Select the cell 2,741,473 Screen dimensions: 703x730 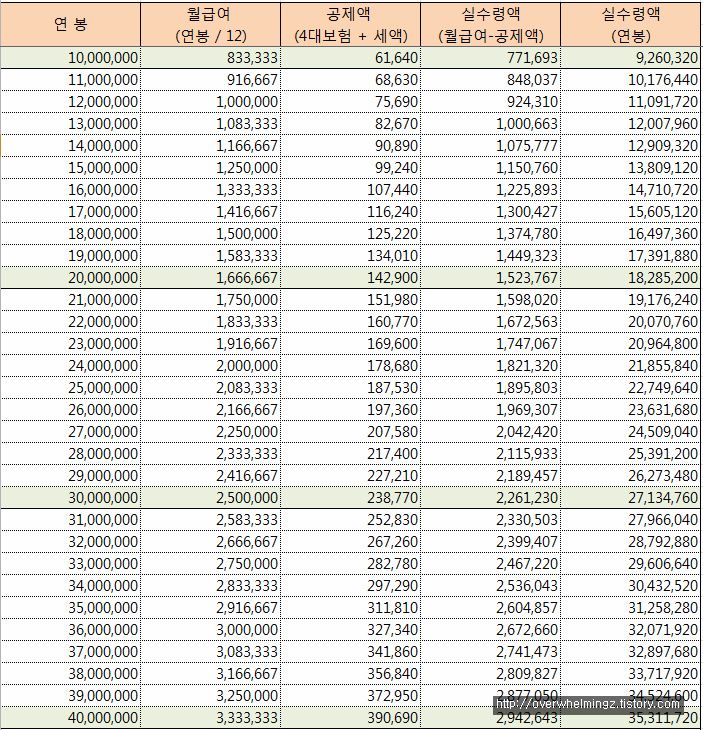coord(491,651)
